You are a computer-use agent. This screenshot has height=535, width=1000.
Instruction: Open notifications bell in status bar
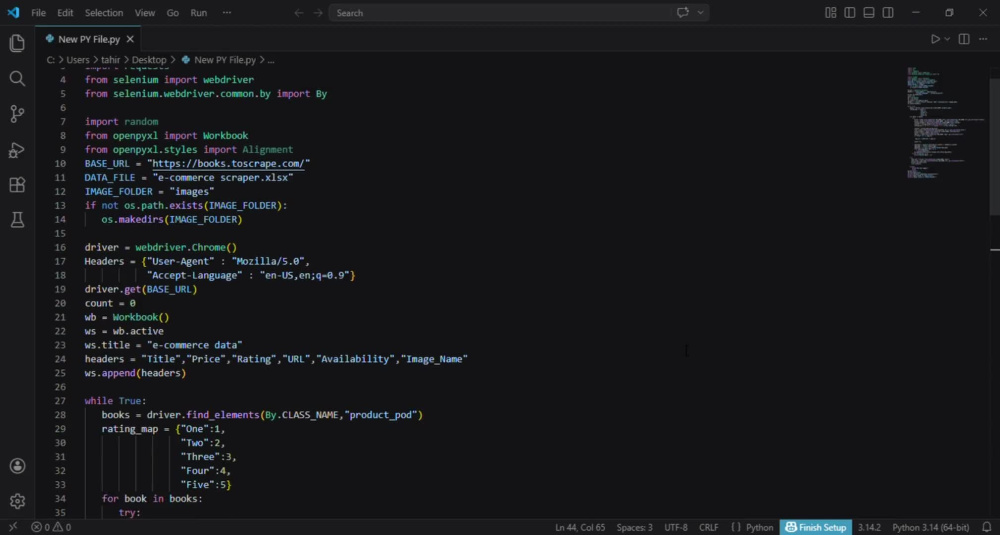(987, 527)
